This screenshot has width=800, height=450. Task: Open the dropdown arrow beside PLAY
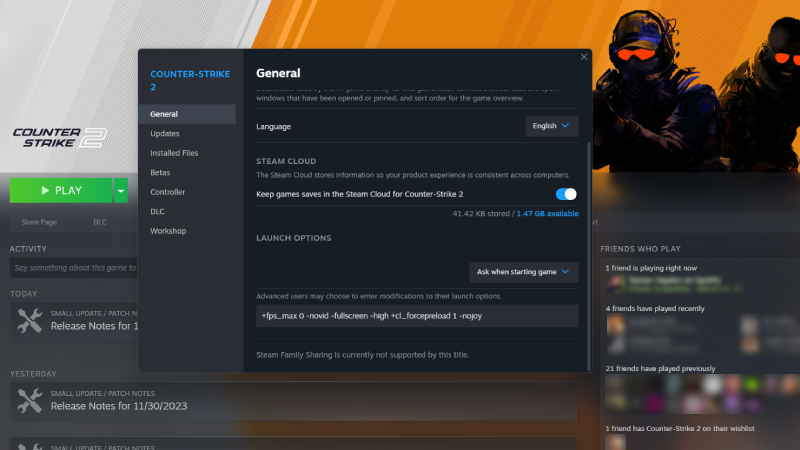click(x=121, y=190)
